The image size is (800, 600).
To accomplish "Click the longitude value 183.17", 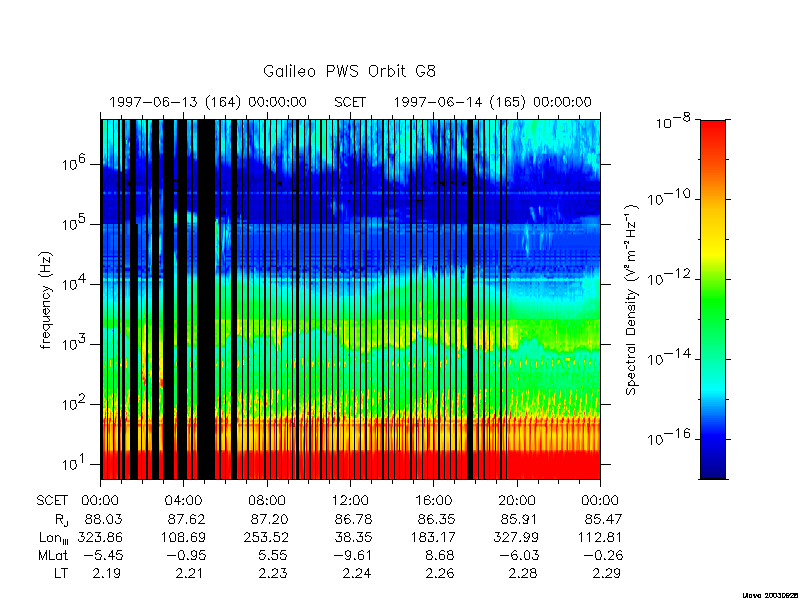I will pyautogui.click(x=433, y=537).
